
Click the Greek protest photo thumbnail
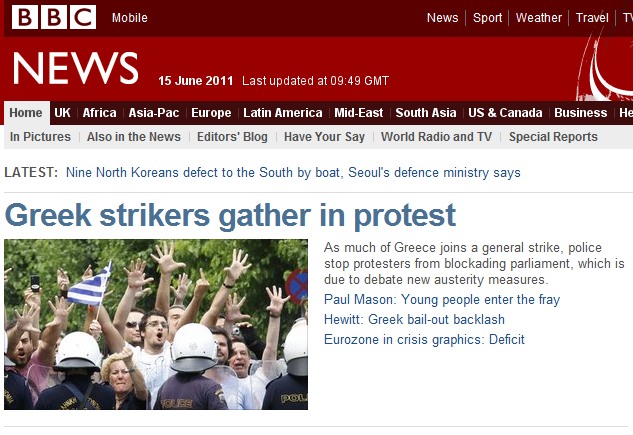click(x=156, y=324)
